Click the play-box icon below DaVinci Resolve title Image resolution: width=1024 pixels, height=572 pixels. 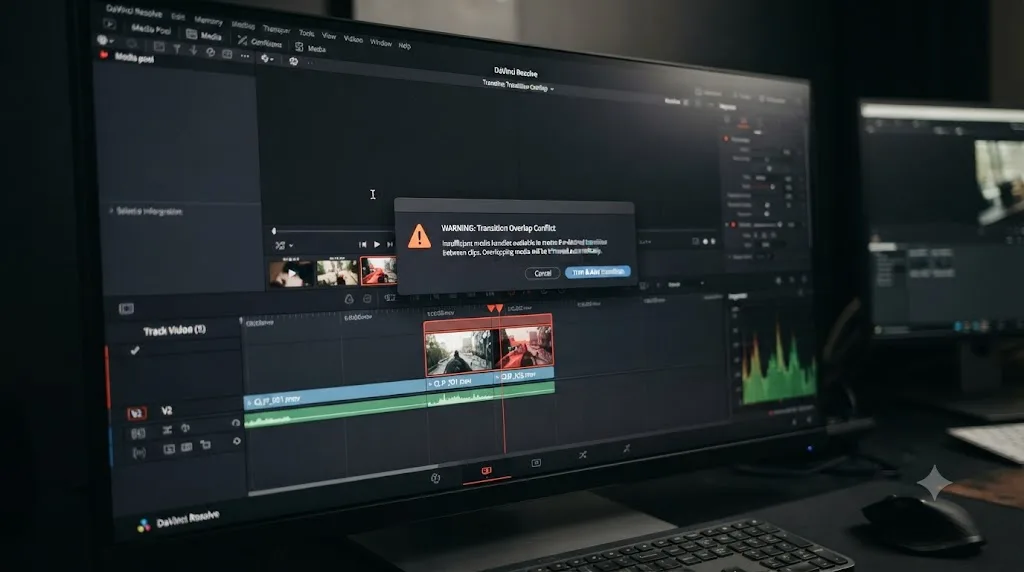click(x=110, y=24)
